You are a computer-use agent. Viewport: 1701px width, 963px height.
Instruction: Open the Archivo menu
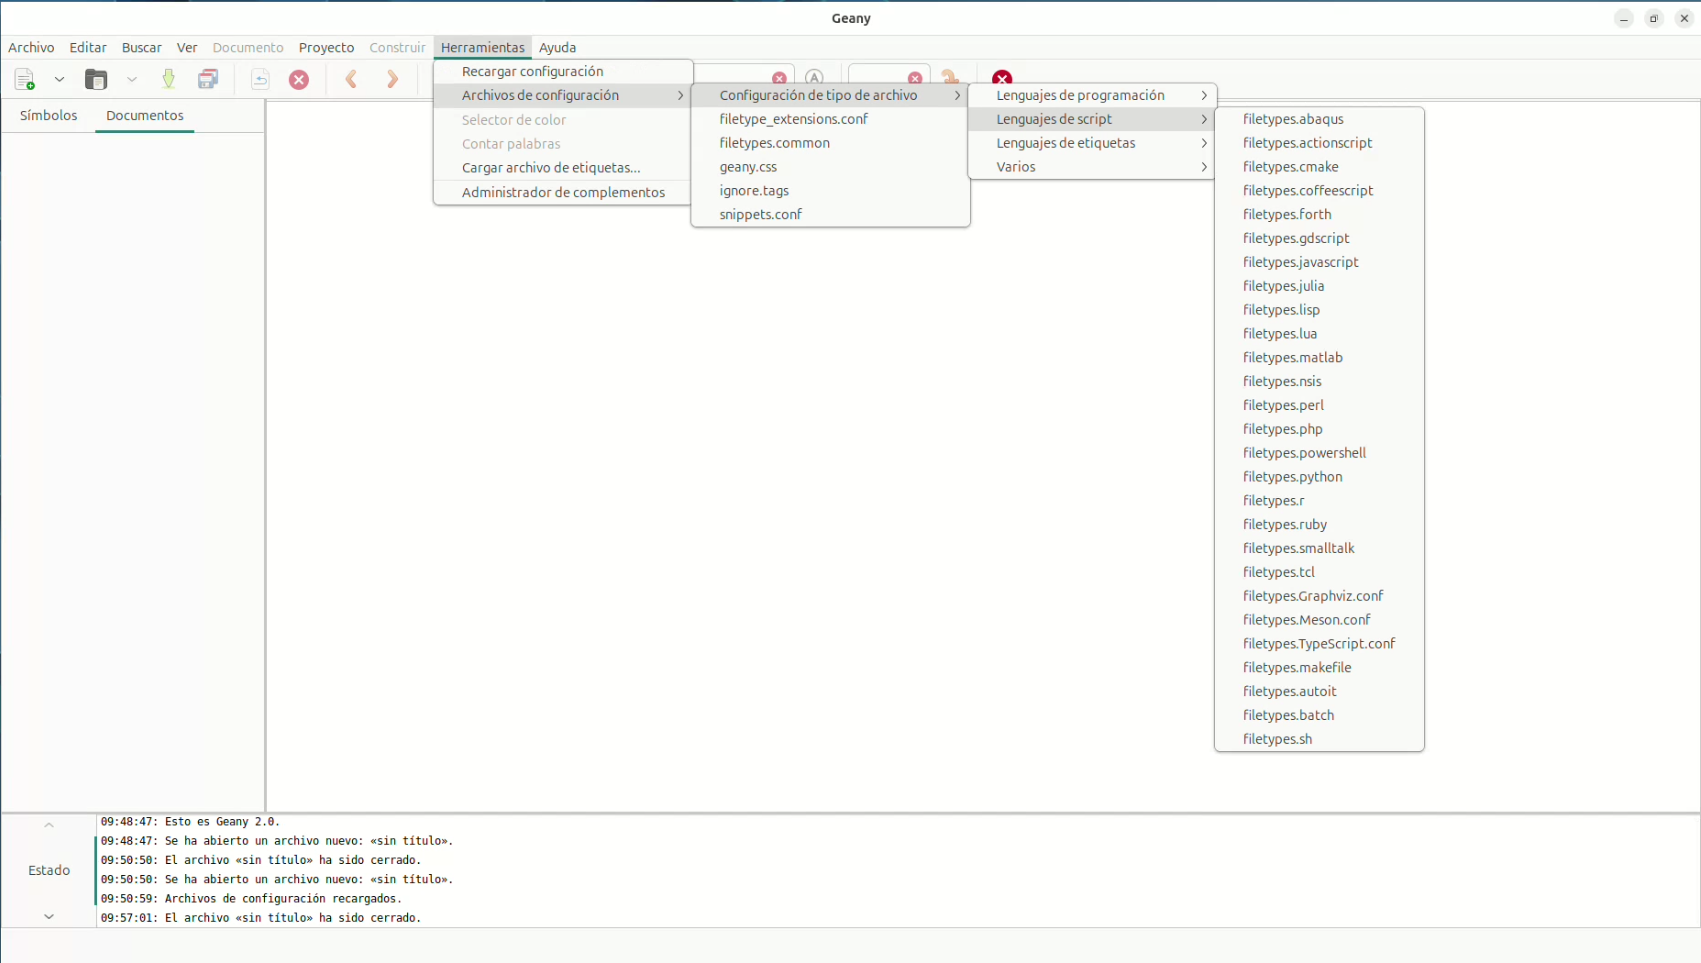click(31, 47)
